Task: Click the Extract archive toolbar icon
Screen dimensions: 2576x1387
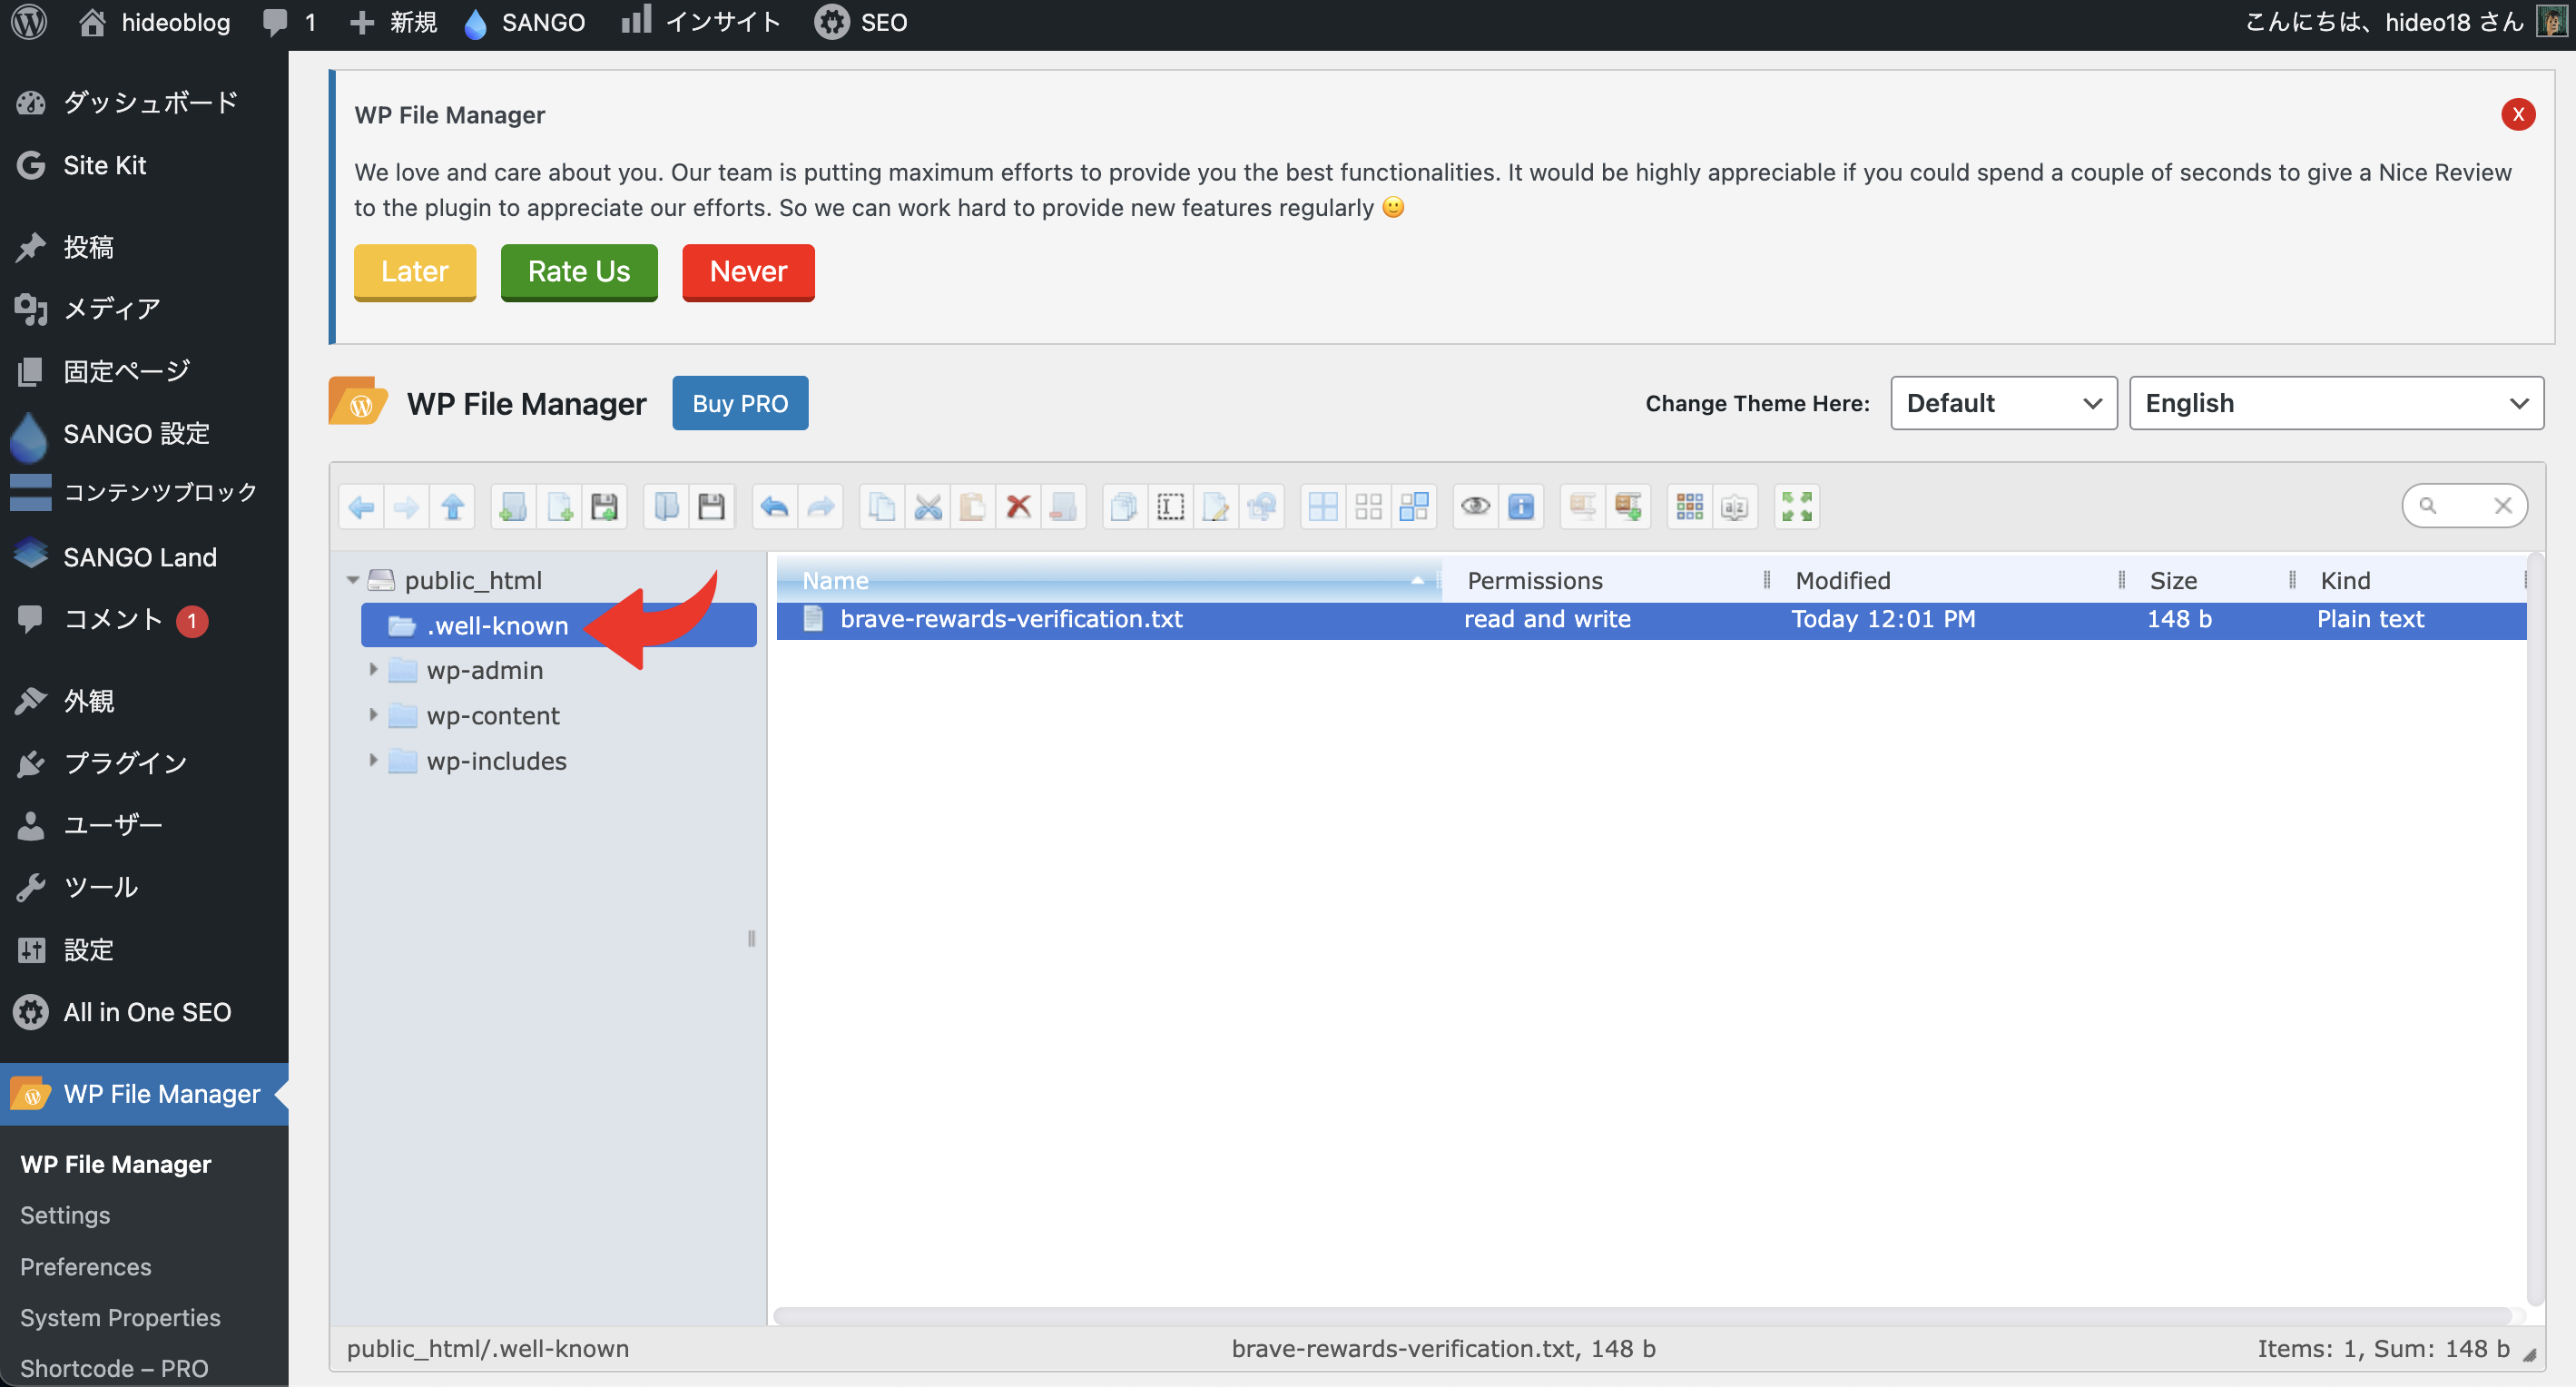Action: 1582,507
